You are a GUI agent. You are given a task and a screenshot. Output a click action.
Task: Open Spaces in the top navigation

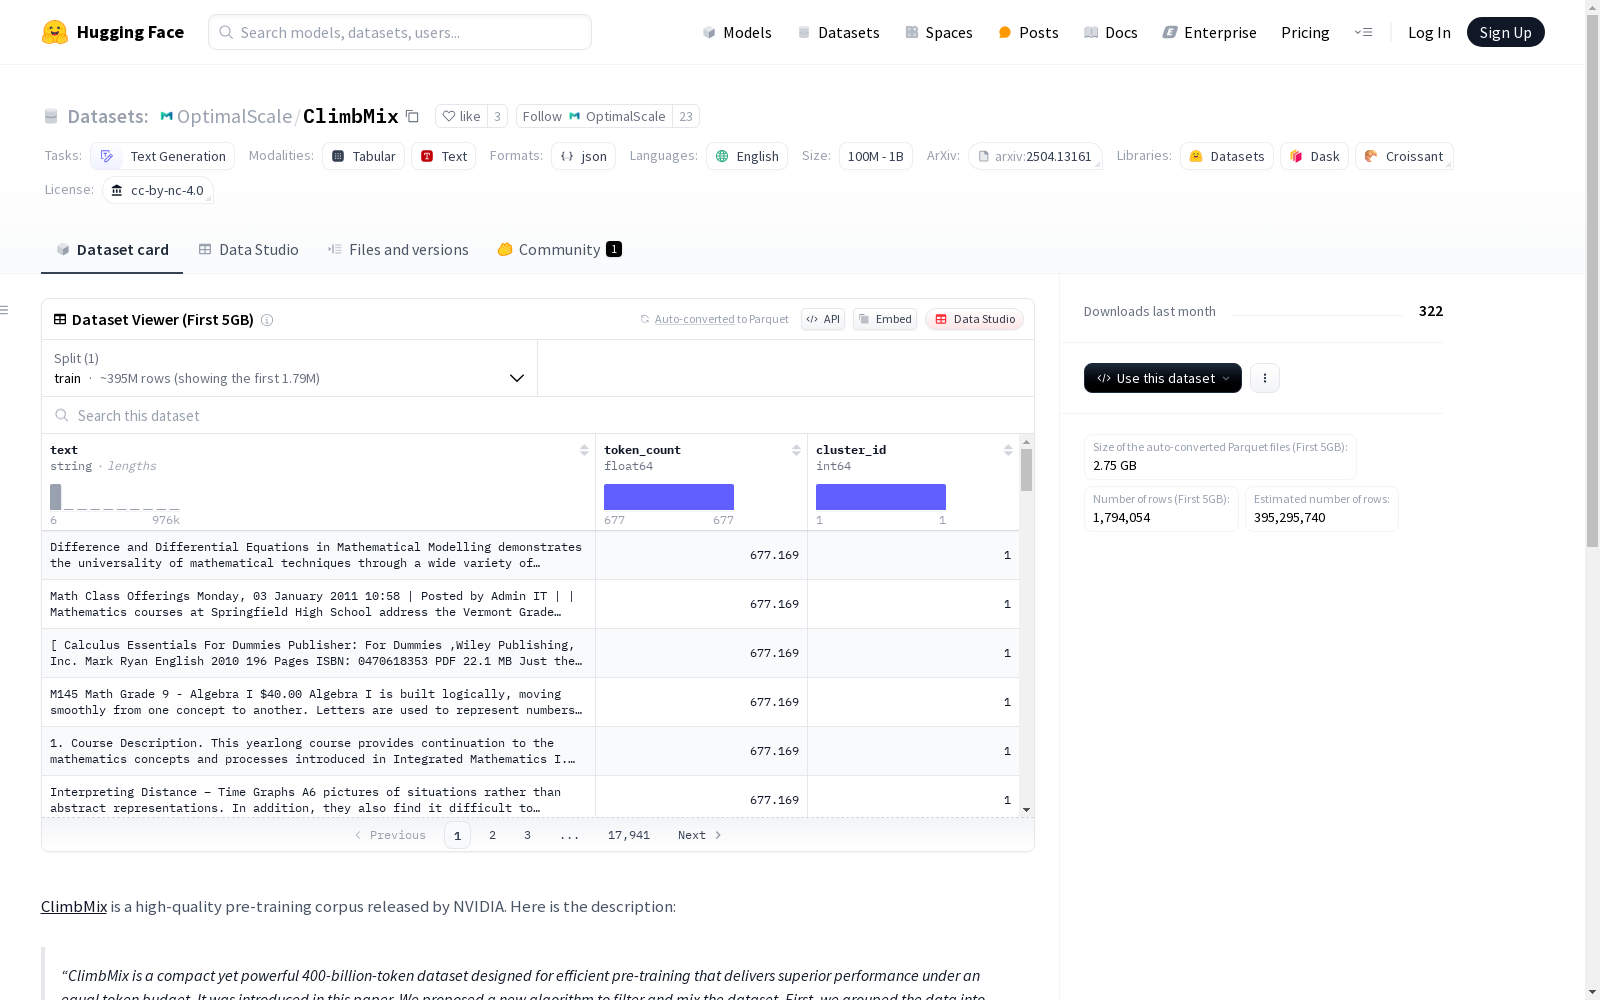(x=939, y=32)
